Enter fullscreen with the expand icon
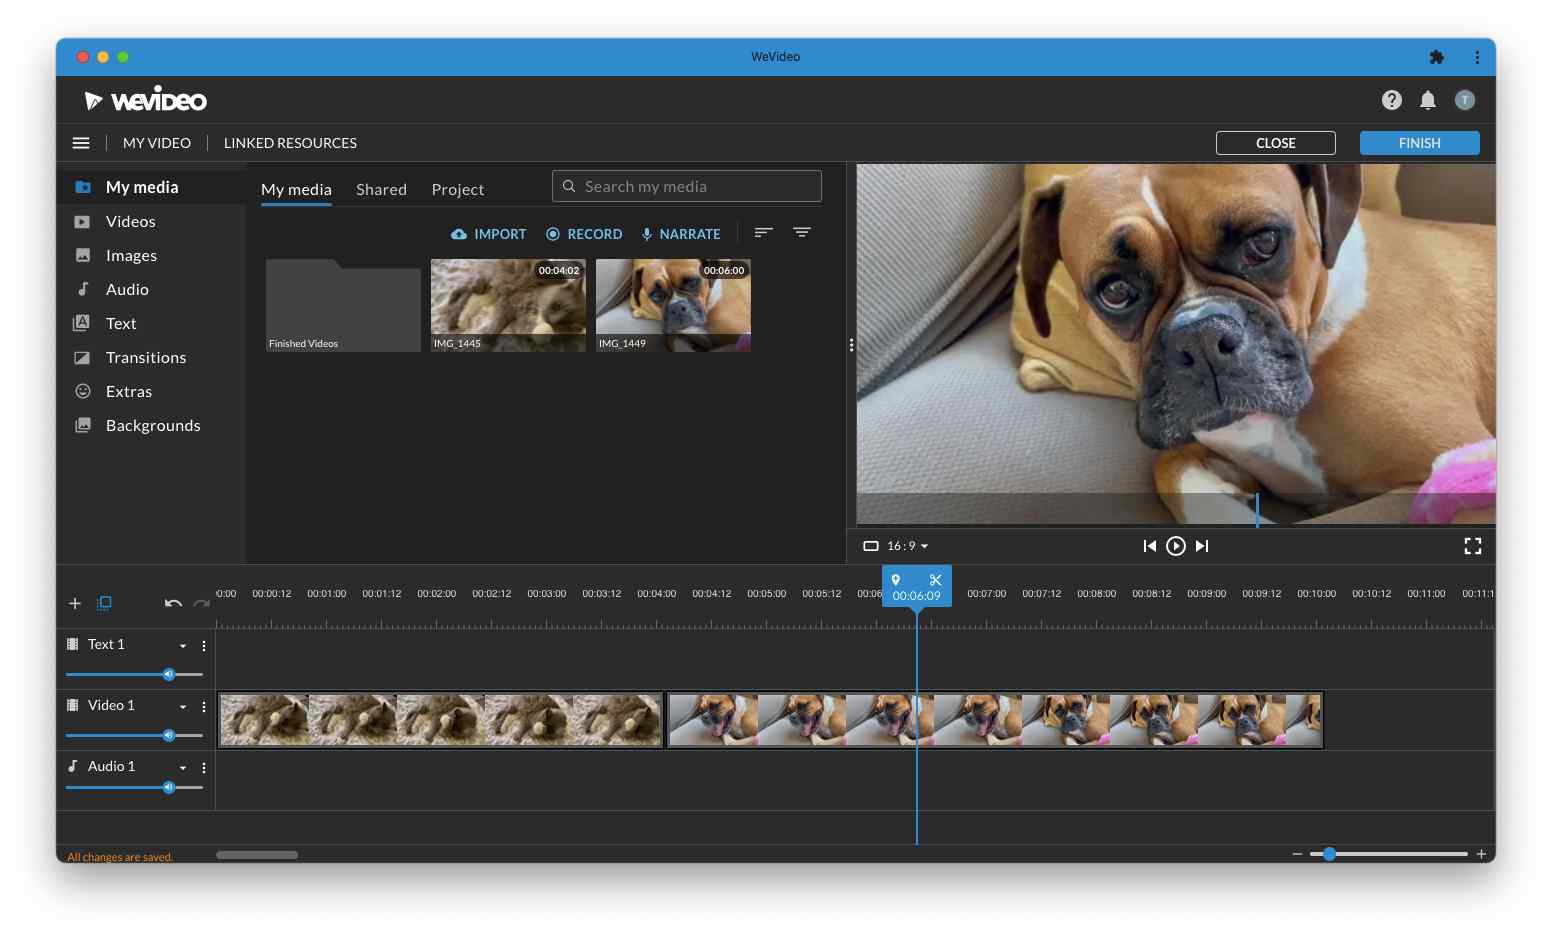The height and width of the screenshot is (937, 1552). pos(1472,546)
